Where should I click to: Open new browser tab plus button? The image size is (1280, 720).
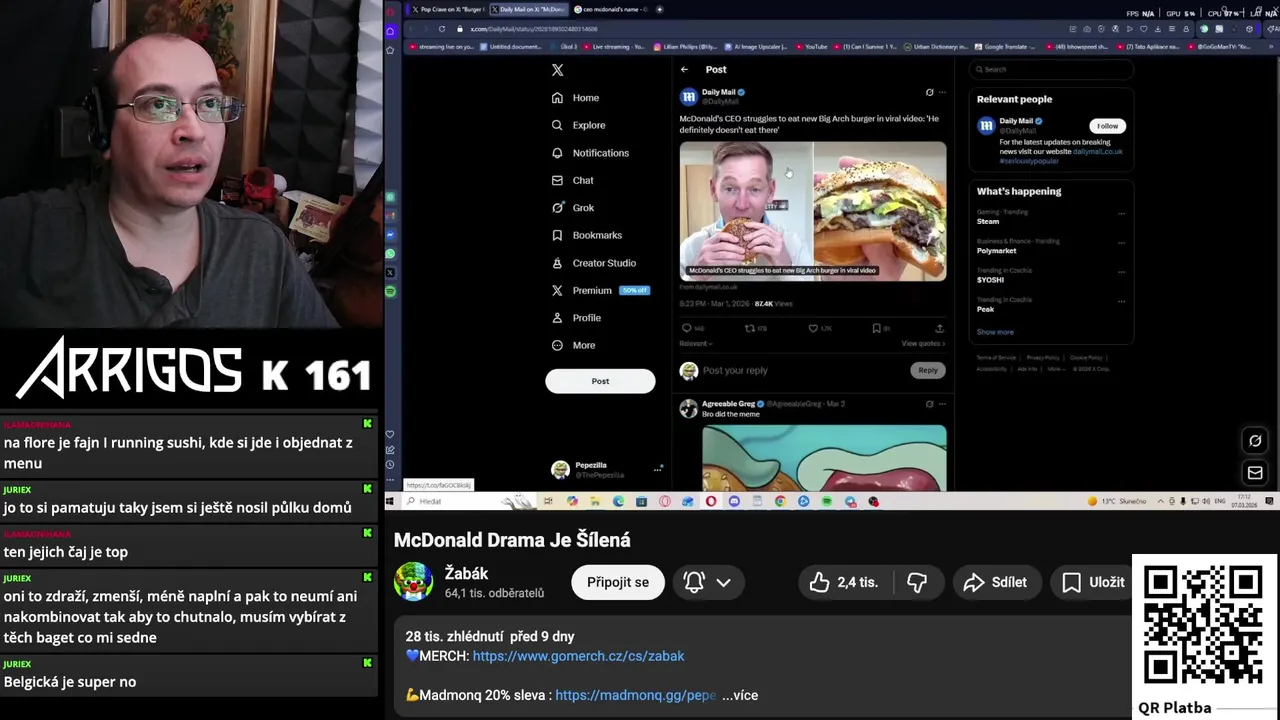[659, 9]
